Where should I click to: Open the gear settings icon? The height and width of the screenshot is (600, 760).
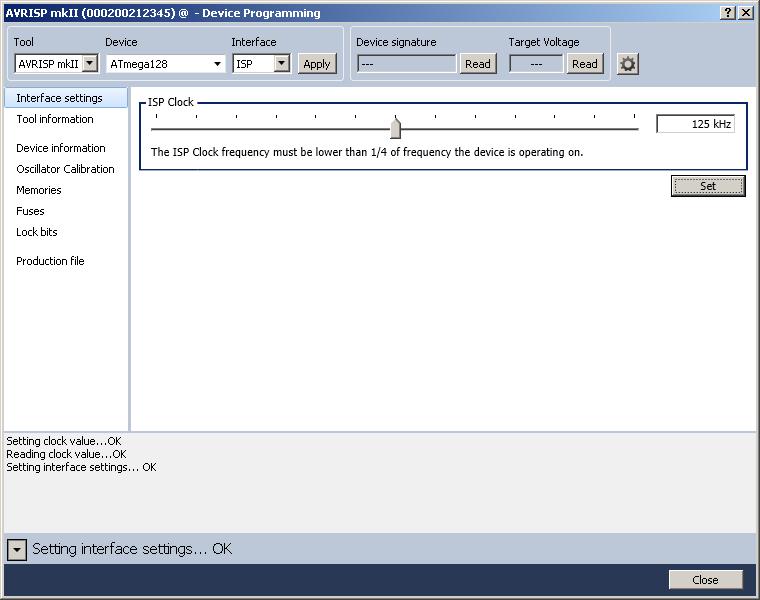click(628, 64)
